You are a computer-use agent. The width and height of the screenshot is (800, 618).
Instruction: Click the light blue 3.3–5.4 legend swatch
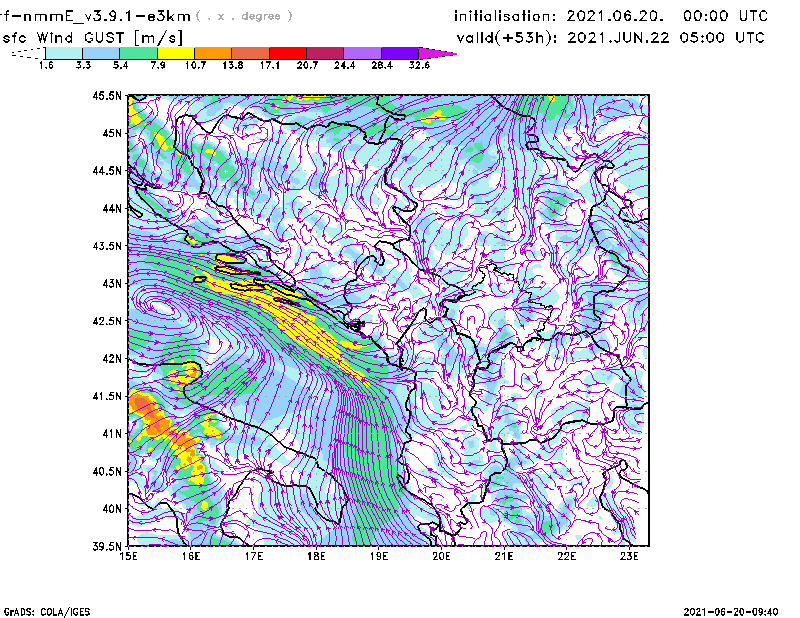(x=101, y=53)
